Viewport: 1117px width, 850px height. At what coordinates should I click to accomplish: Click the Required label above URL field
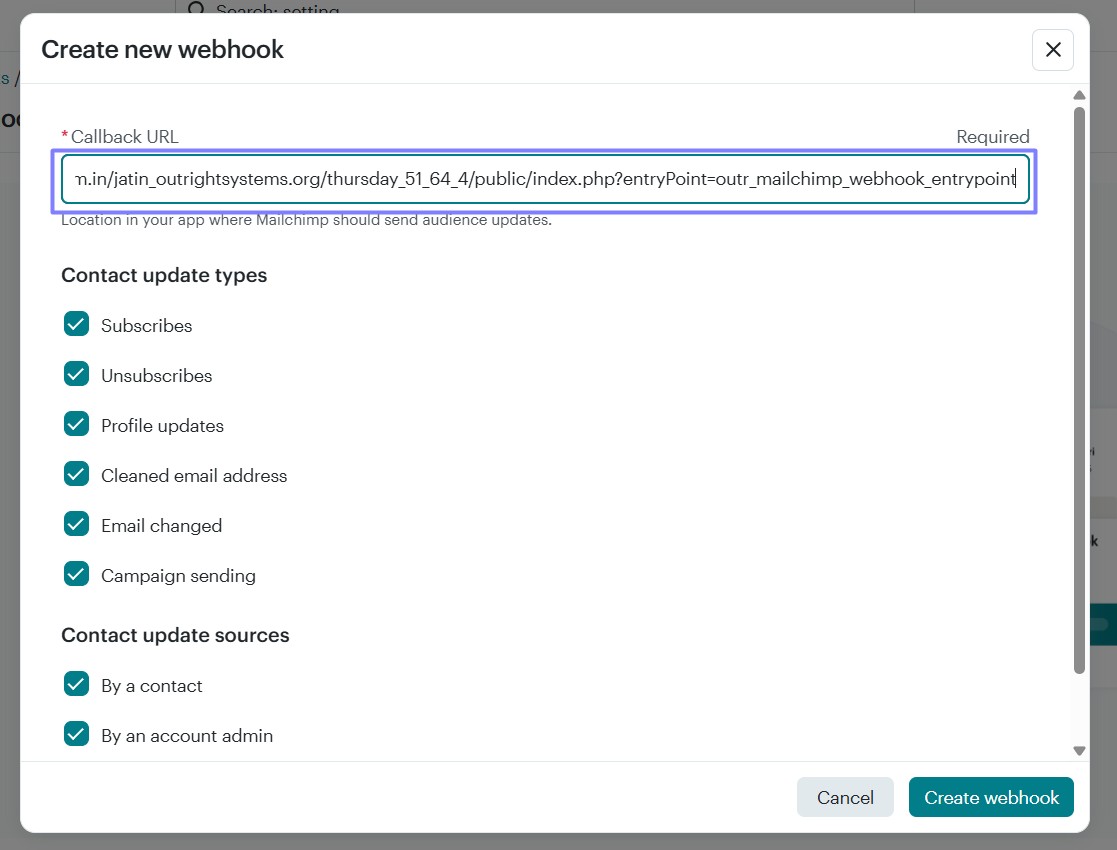[x=992, y=137]
